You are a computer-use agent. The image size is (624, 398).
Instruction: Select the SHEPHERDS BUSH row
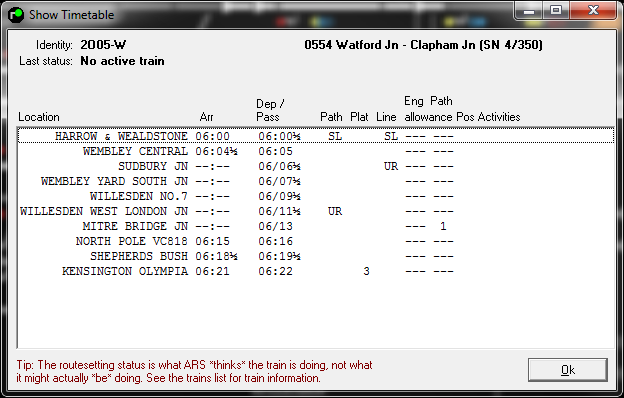click(316, 256)
